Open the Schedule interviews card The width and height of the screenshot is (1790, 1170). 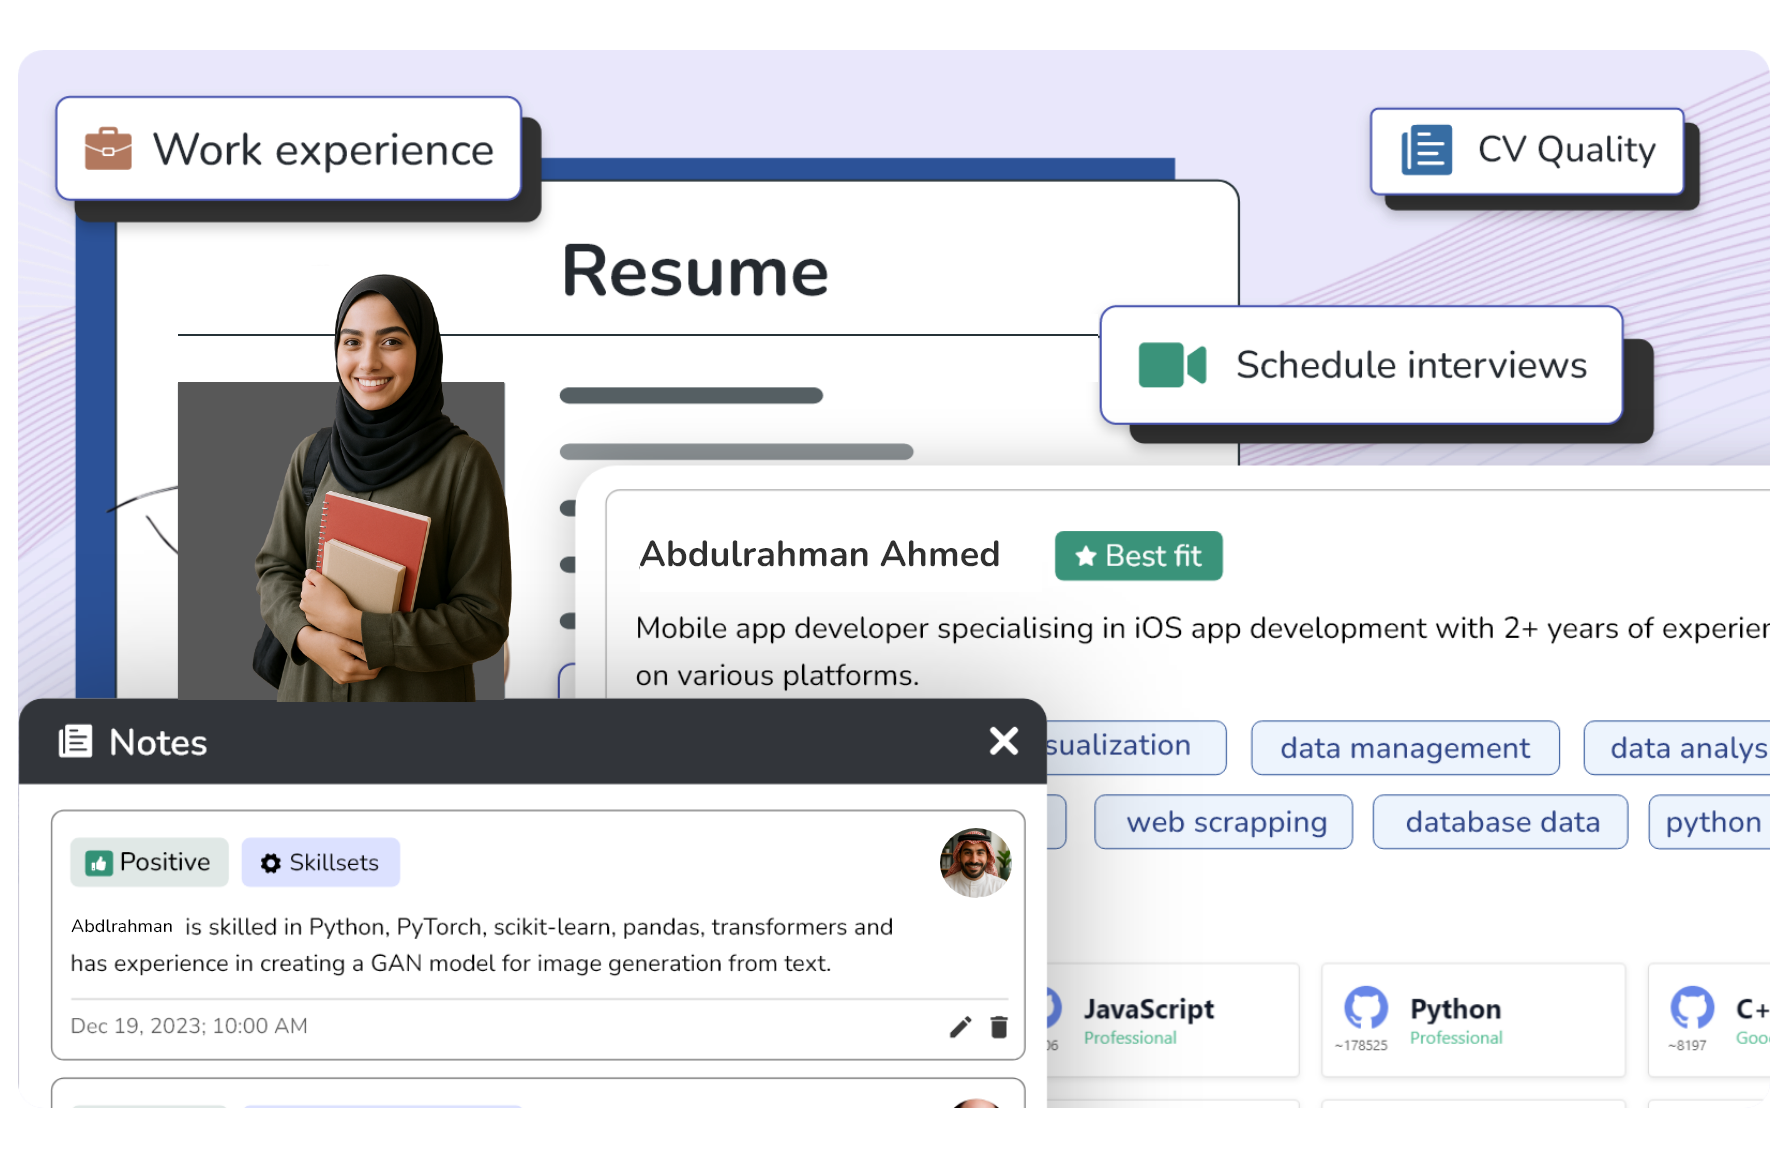tap(1360, 365)
